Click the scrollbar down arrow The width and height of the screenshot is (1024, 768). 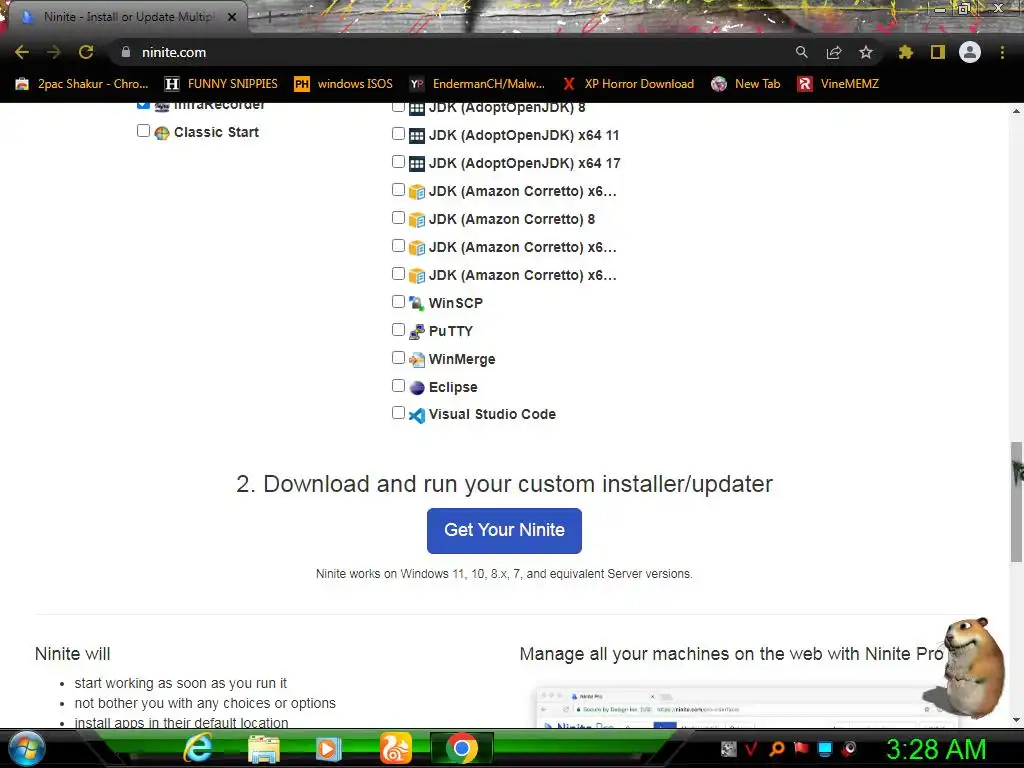coord(1016,720)
